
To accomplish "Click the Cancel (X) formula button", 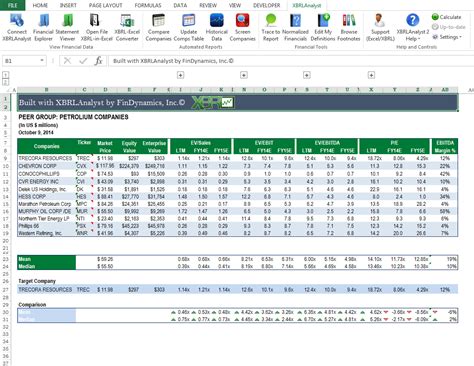I will [x=67, y=61].
